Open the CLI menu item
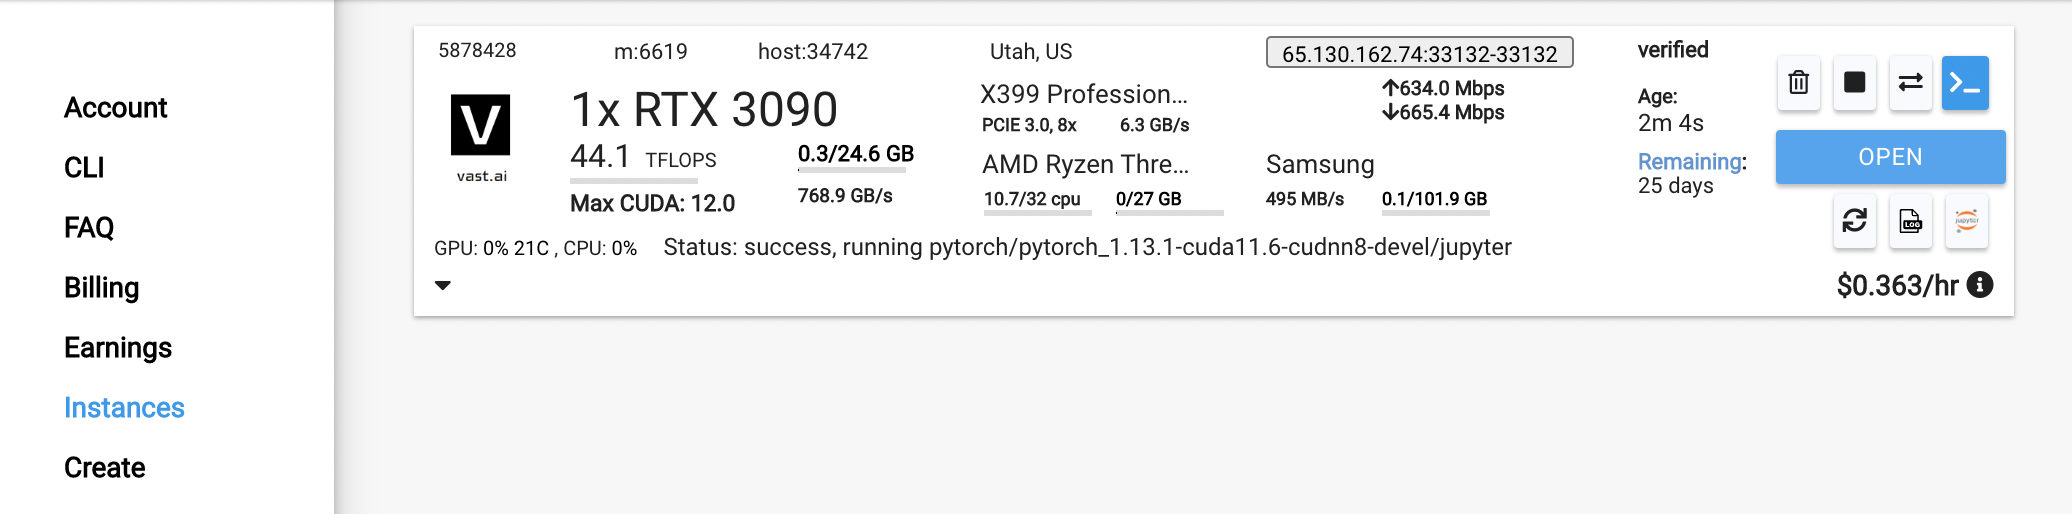The height and width of the screenshot is (514, 2072). coord(84,168)
